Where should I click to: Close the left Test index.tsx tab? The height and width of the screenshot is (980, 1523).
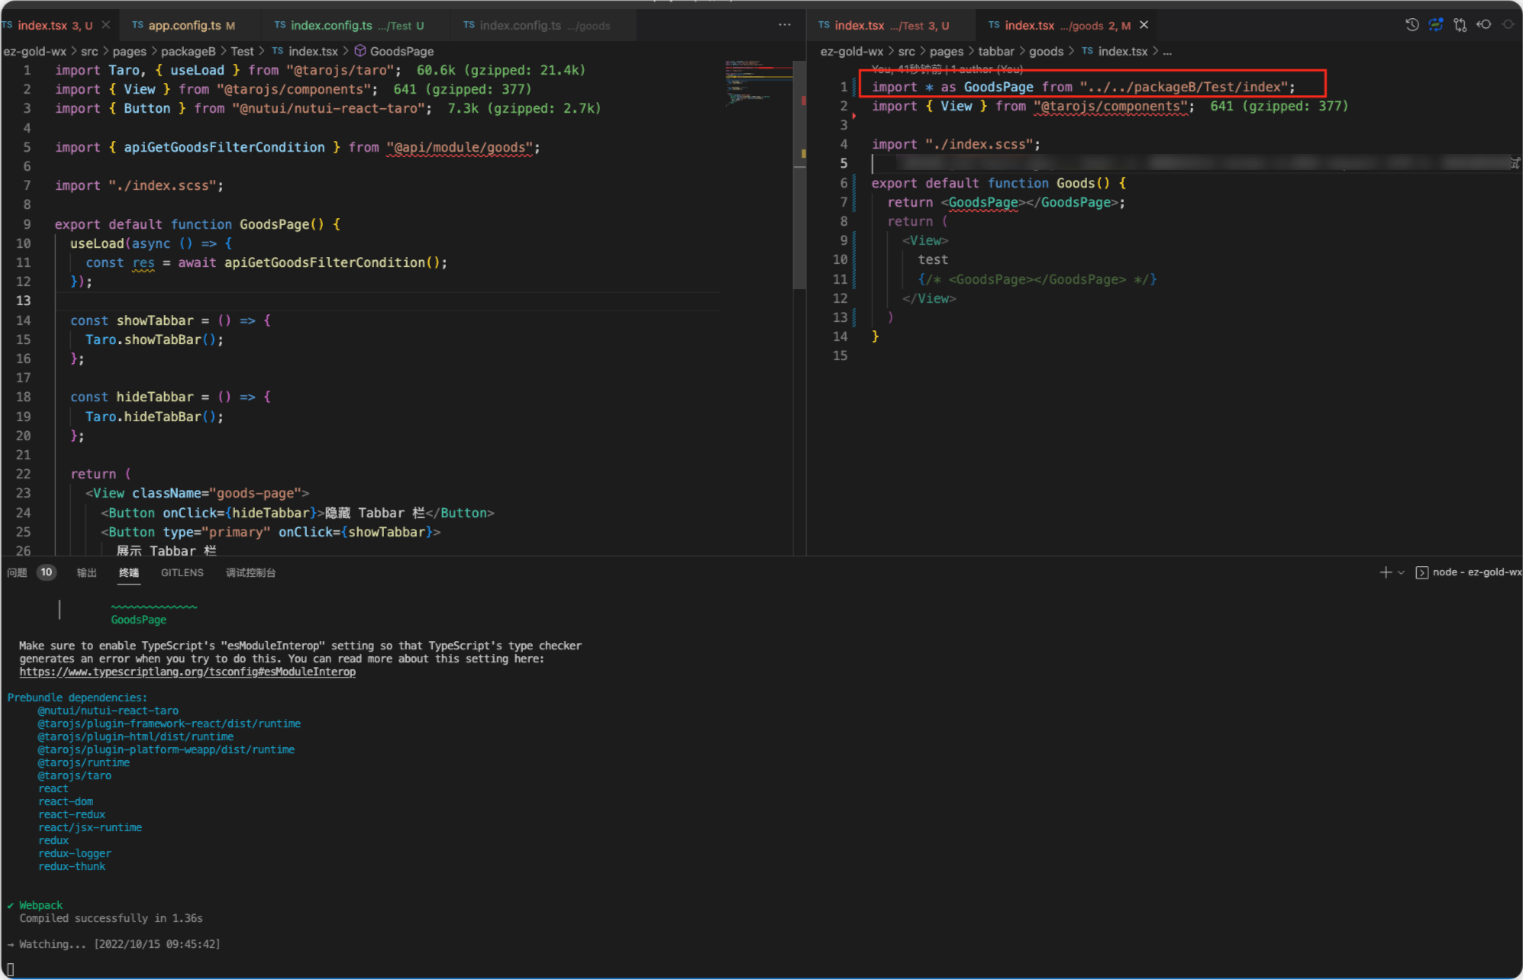click(x=105, y=25)
